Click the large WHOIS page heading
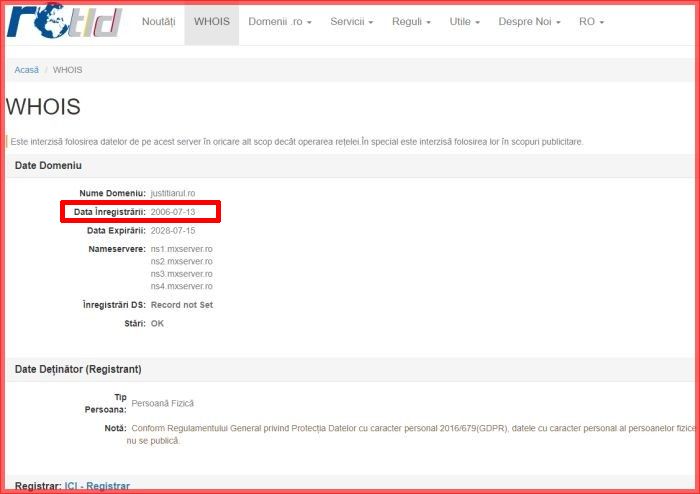700x494 pixels. point(43,107)
